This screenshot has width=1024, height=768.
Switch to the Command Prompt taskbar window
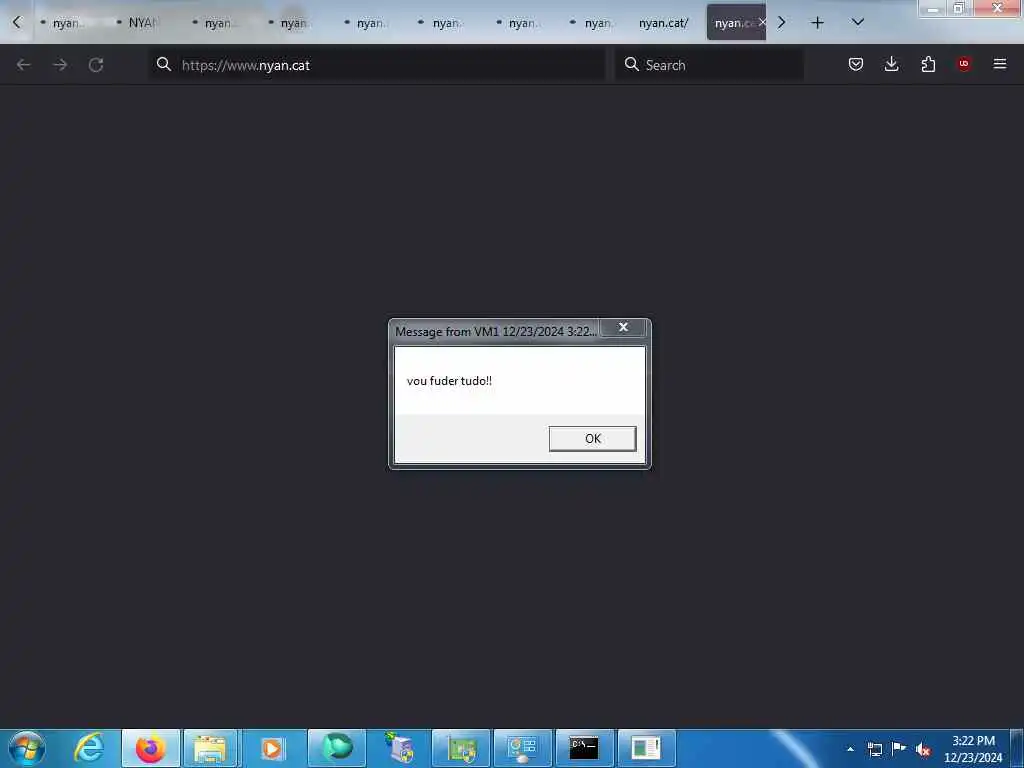coord(584,748)
